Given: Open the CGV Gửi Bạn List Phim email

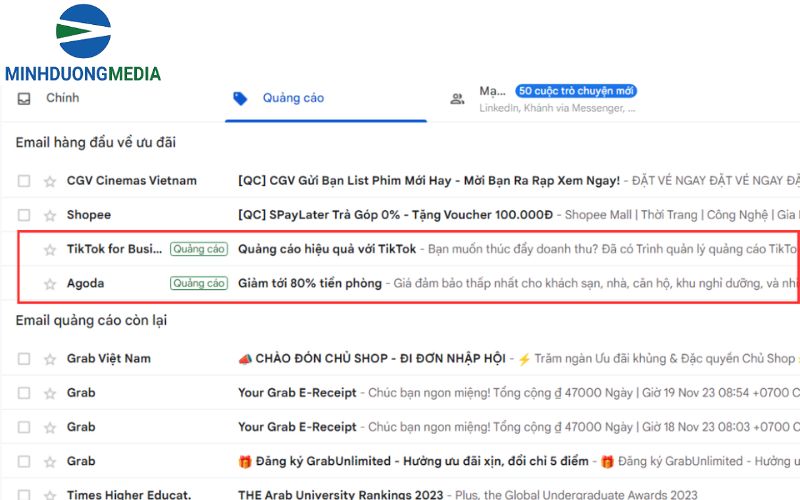Looking at the screenshot, I should pyautogui.click(x=429, y=181).
